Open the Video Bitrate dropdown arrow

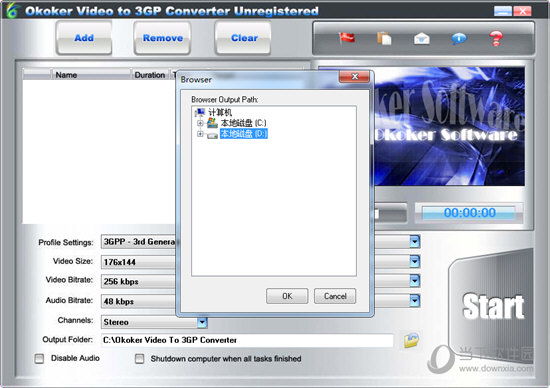click(x=415, y=281)
